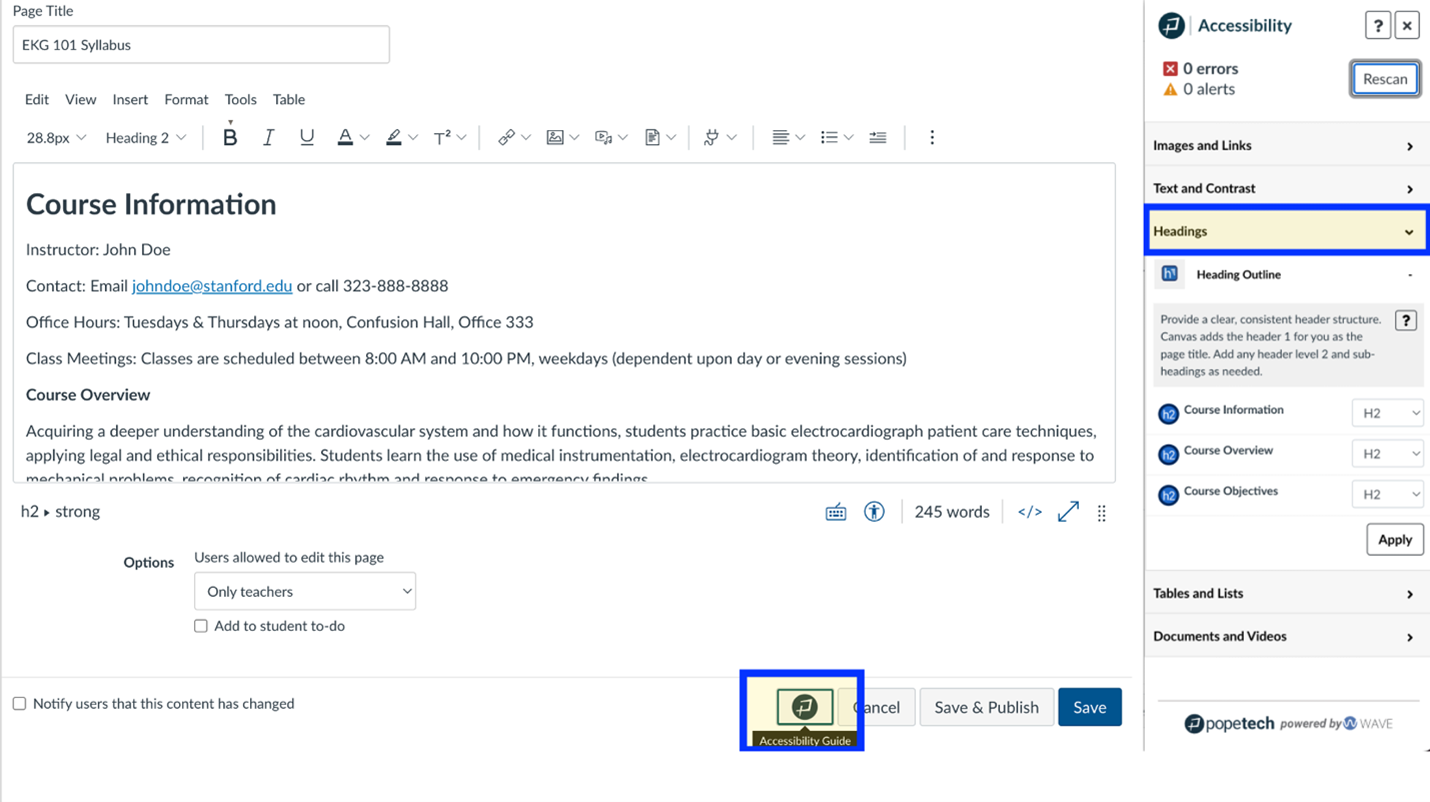1430x802 pixels.
Task: Open help in the Accessibility panel header
Action: (x=1378, y=26)
